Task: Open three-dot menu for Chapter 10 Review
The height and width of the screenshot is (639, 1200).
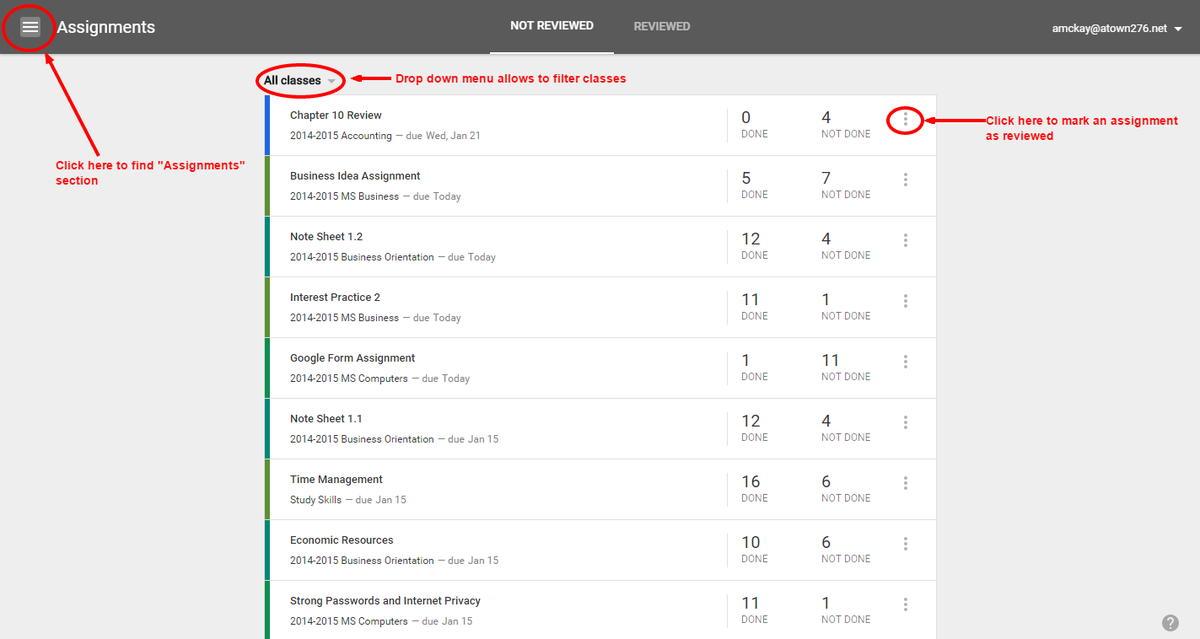Action: tap(905, 119)
